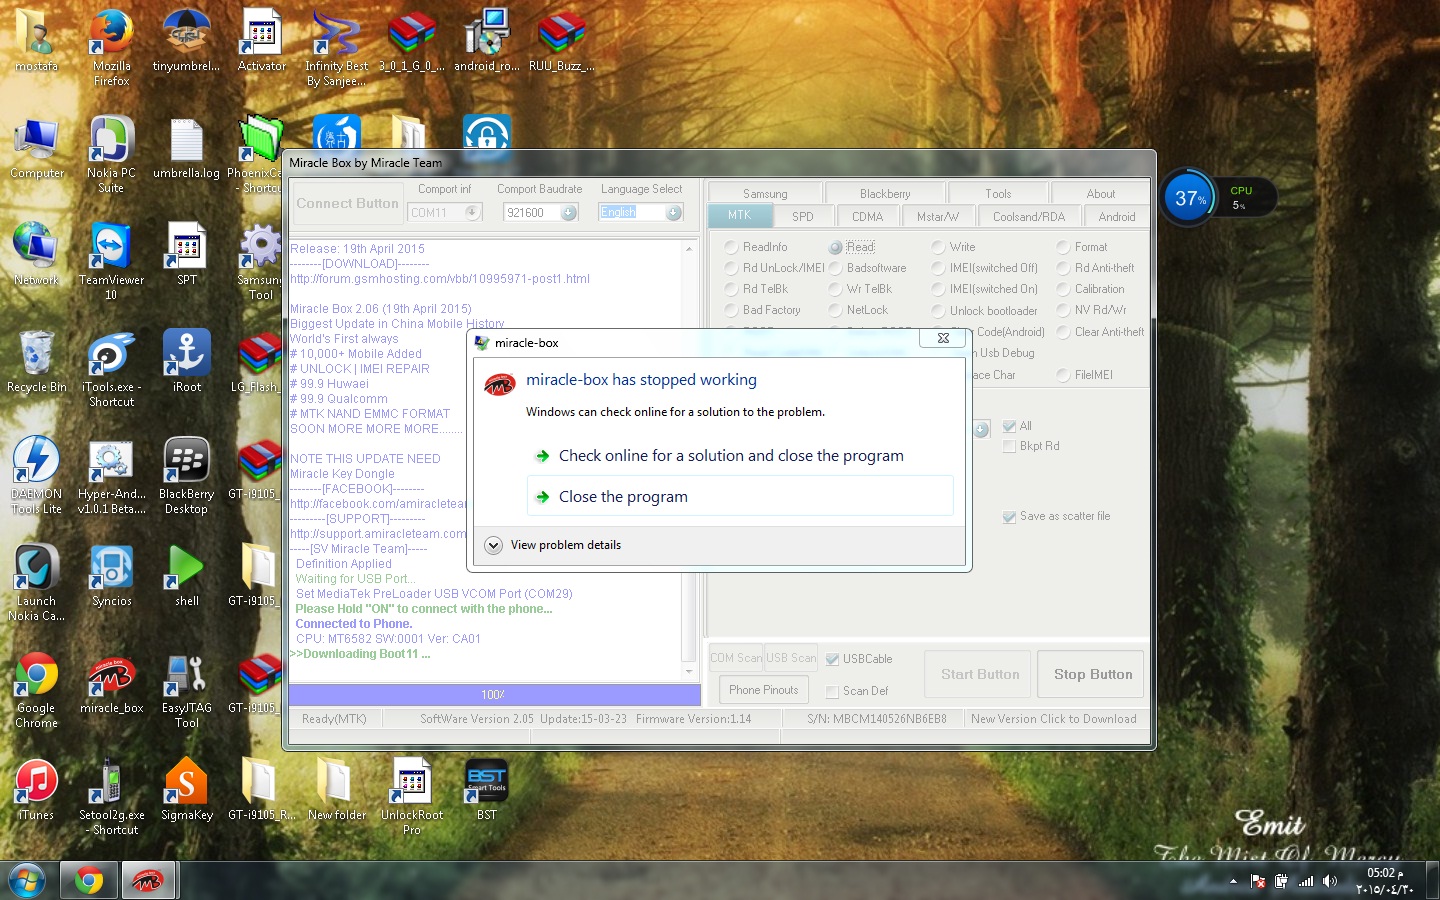This screenshot has width=1440, height=900.
Task: Switch to Miracle Box taskbar button
Action: tap(148, 881)
